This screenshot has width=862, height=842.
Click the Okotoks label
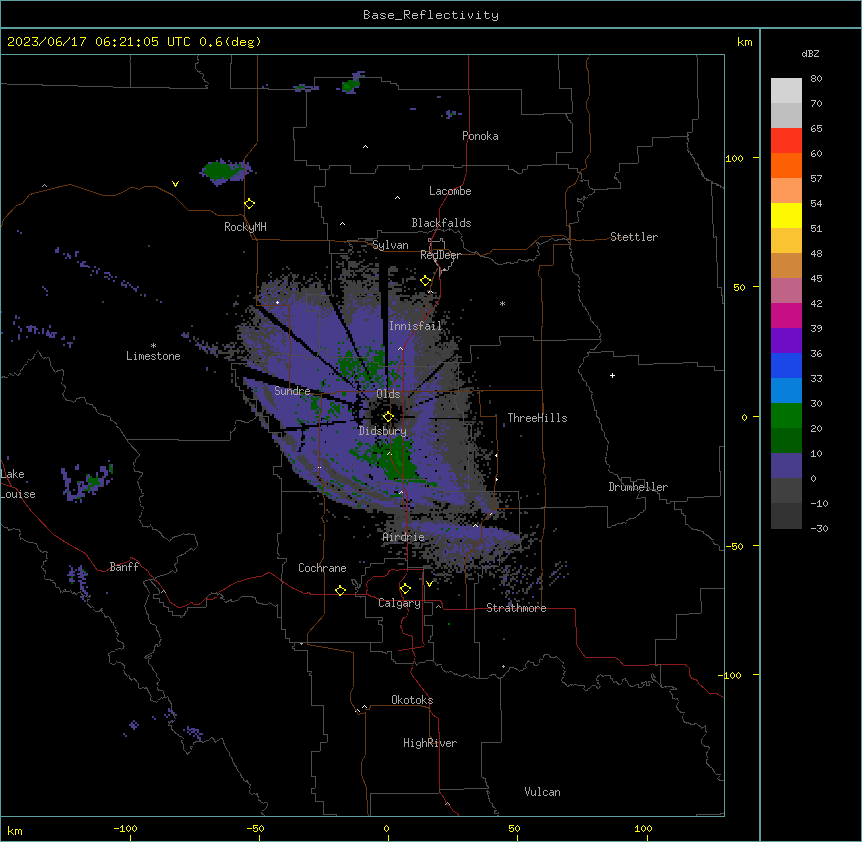pyautogui.click(x=412, y=700)
